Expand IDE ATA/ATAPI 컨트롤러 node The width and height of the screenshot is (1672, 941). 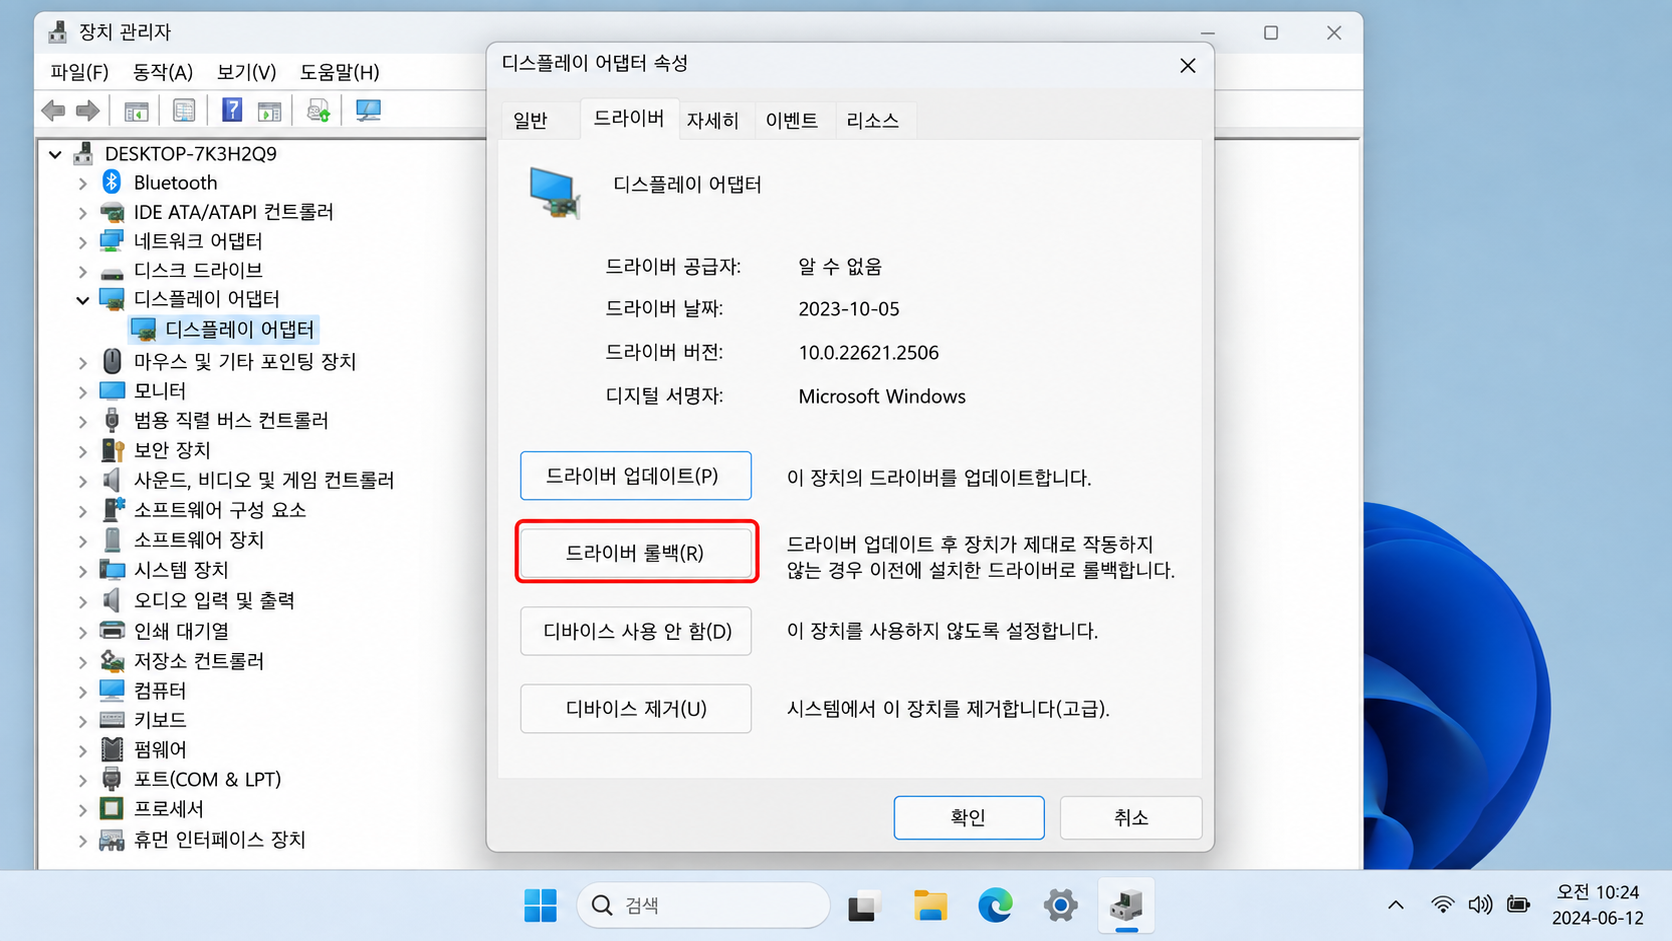click(x=83, y=212)
